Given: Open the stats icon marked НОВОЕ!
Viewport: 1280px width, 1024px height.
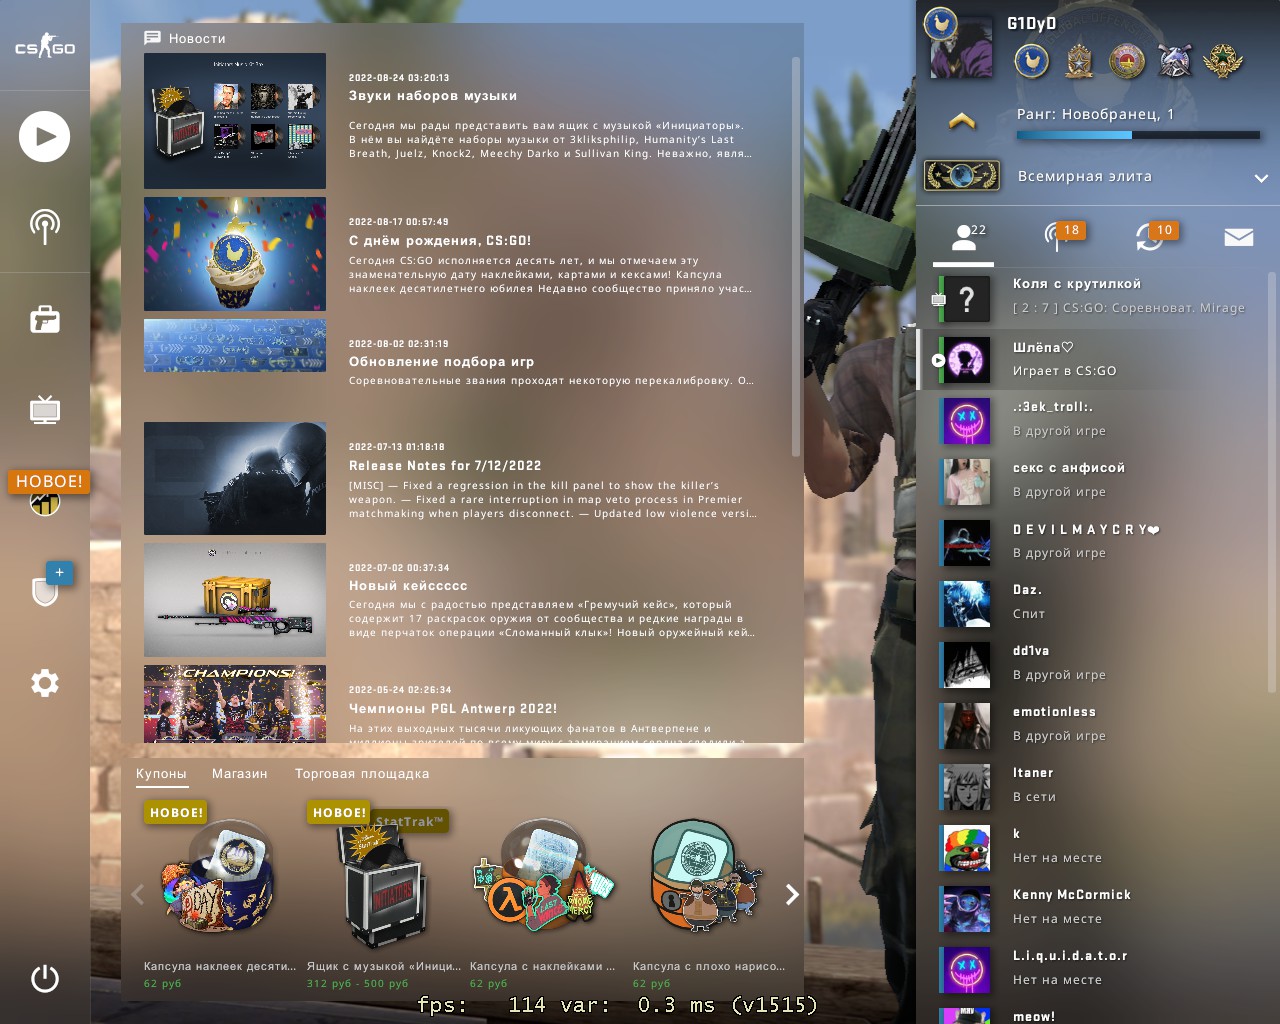Looking at the screenshot, I should [x=45, y=501].
